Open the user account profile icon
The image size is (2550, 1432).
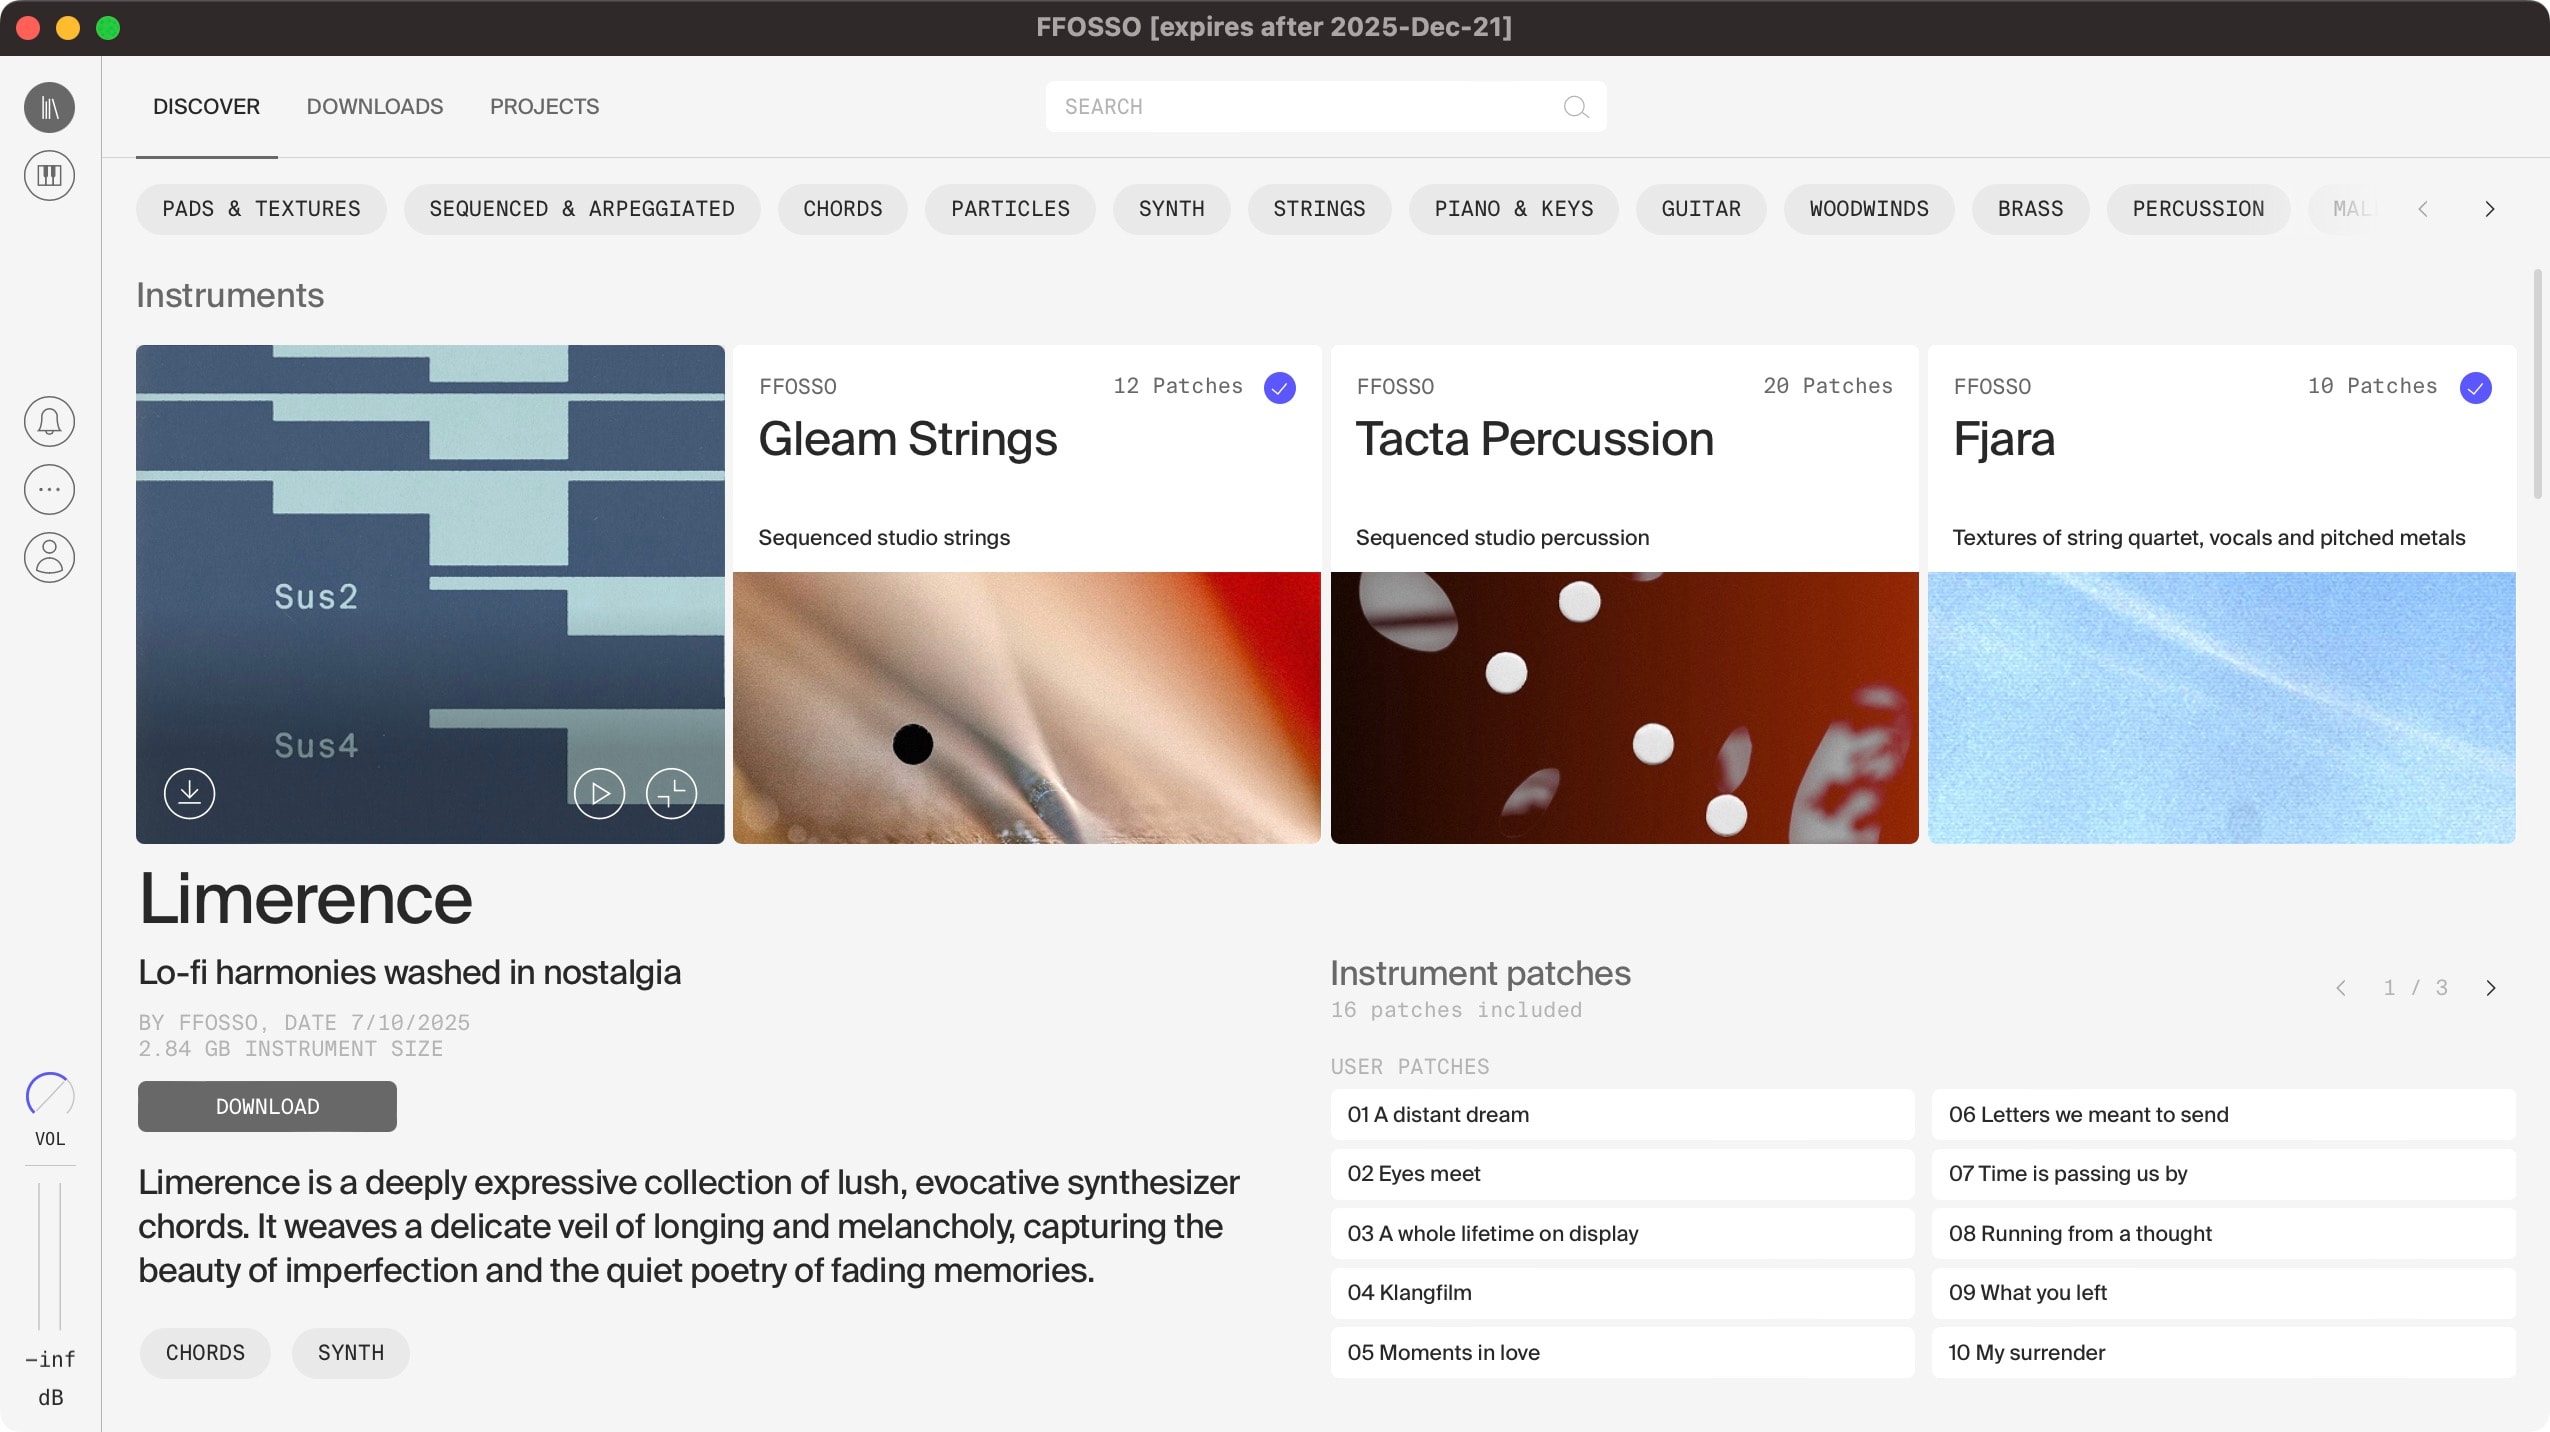48,557
